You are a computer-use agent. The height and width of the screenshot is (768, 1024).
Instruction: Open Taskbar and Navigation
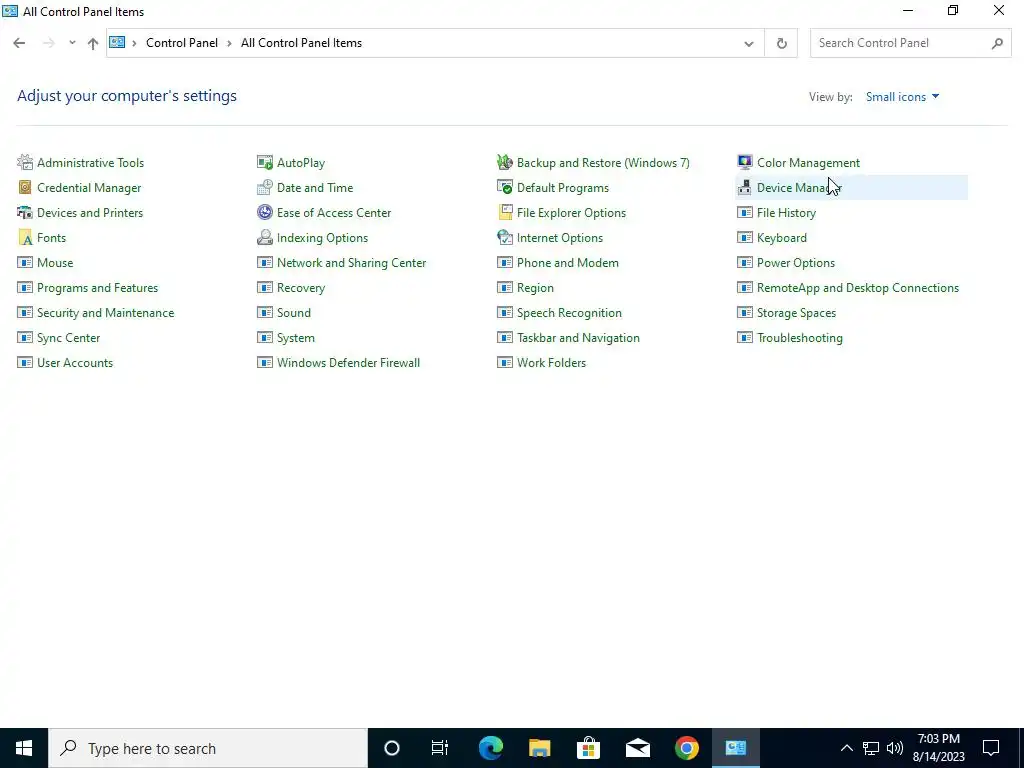coord(578,338)
